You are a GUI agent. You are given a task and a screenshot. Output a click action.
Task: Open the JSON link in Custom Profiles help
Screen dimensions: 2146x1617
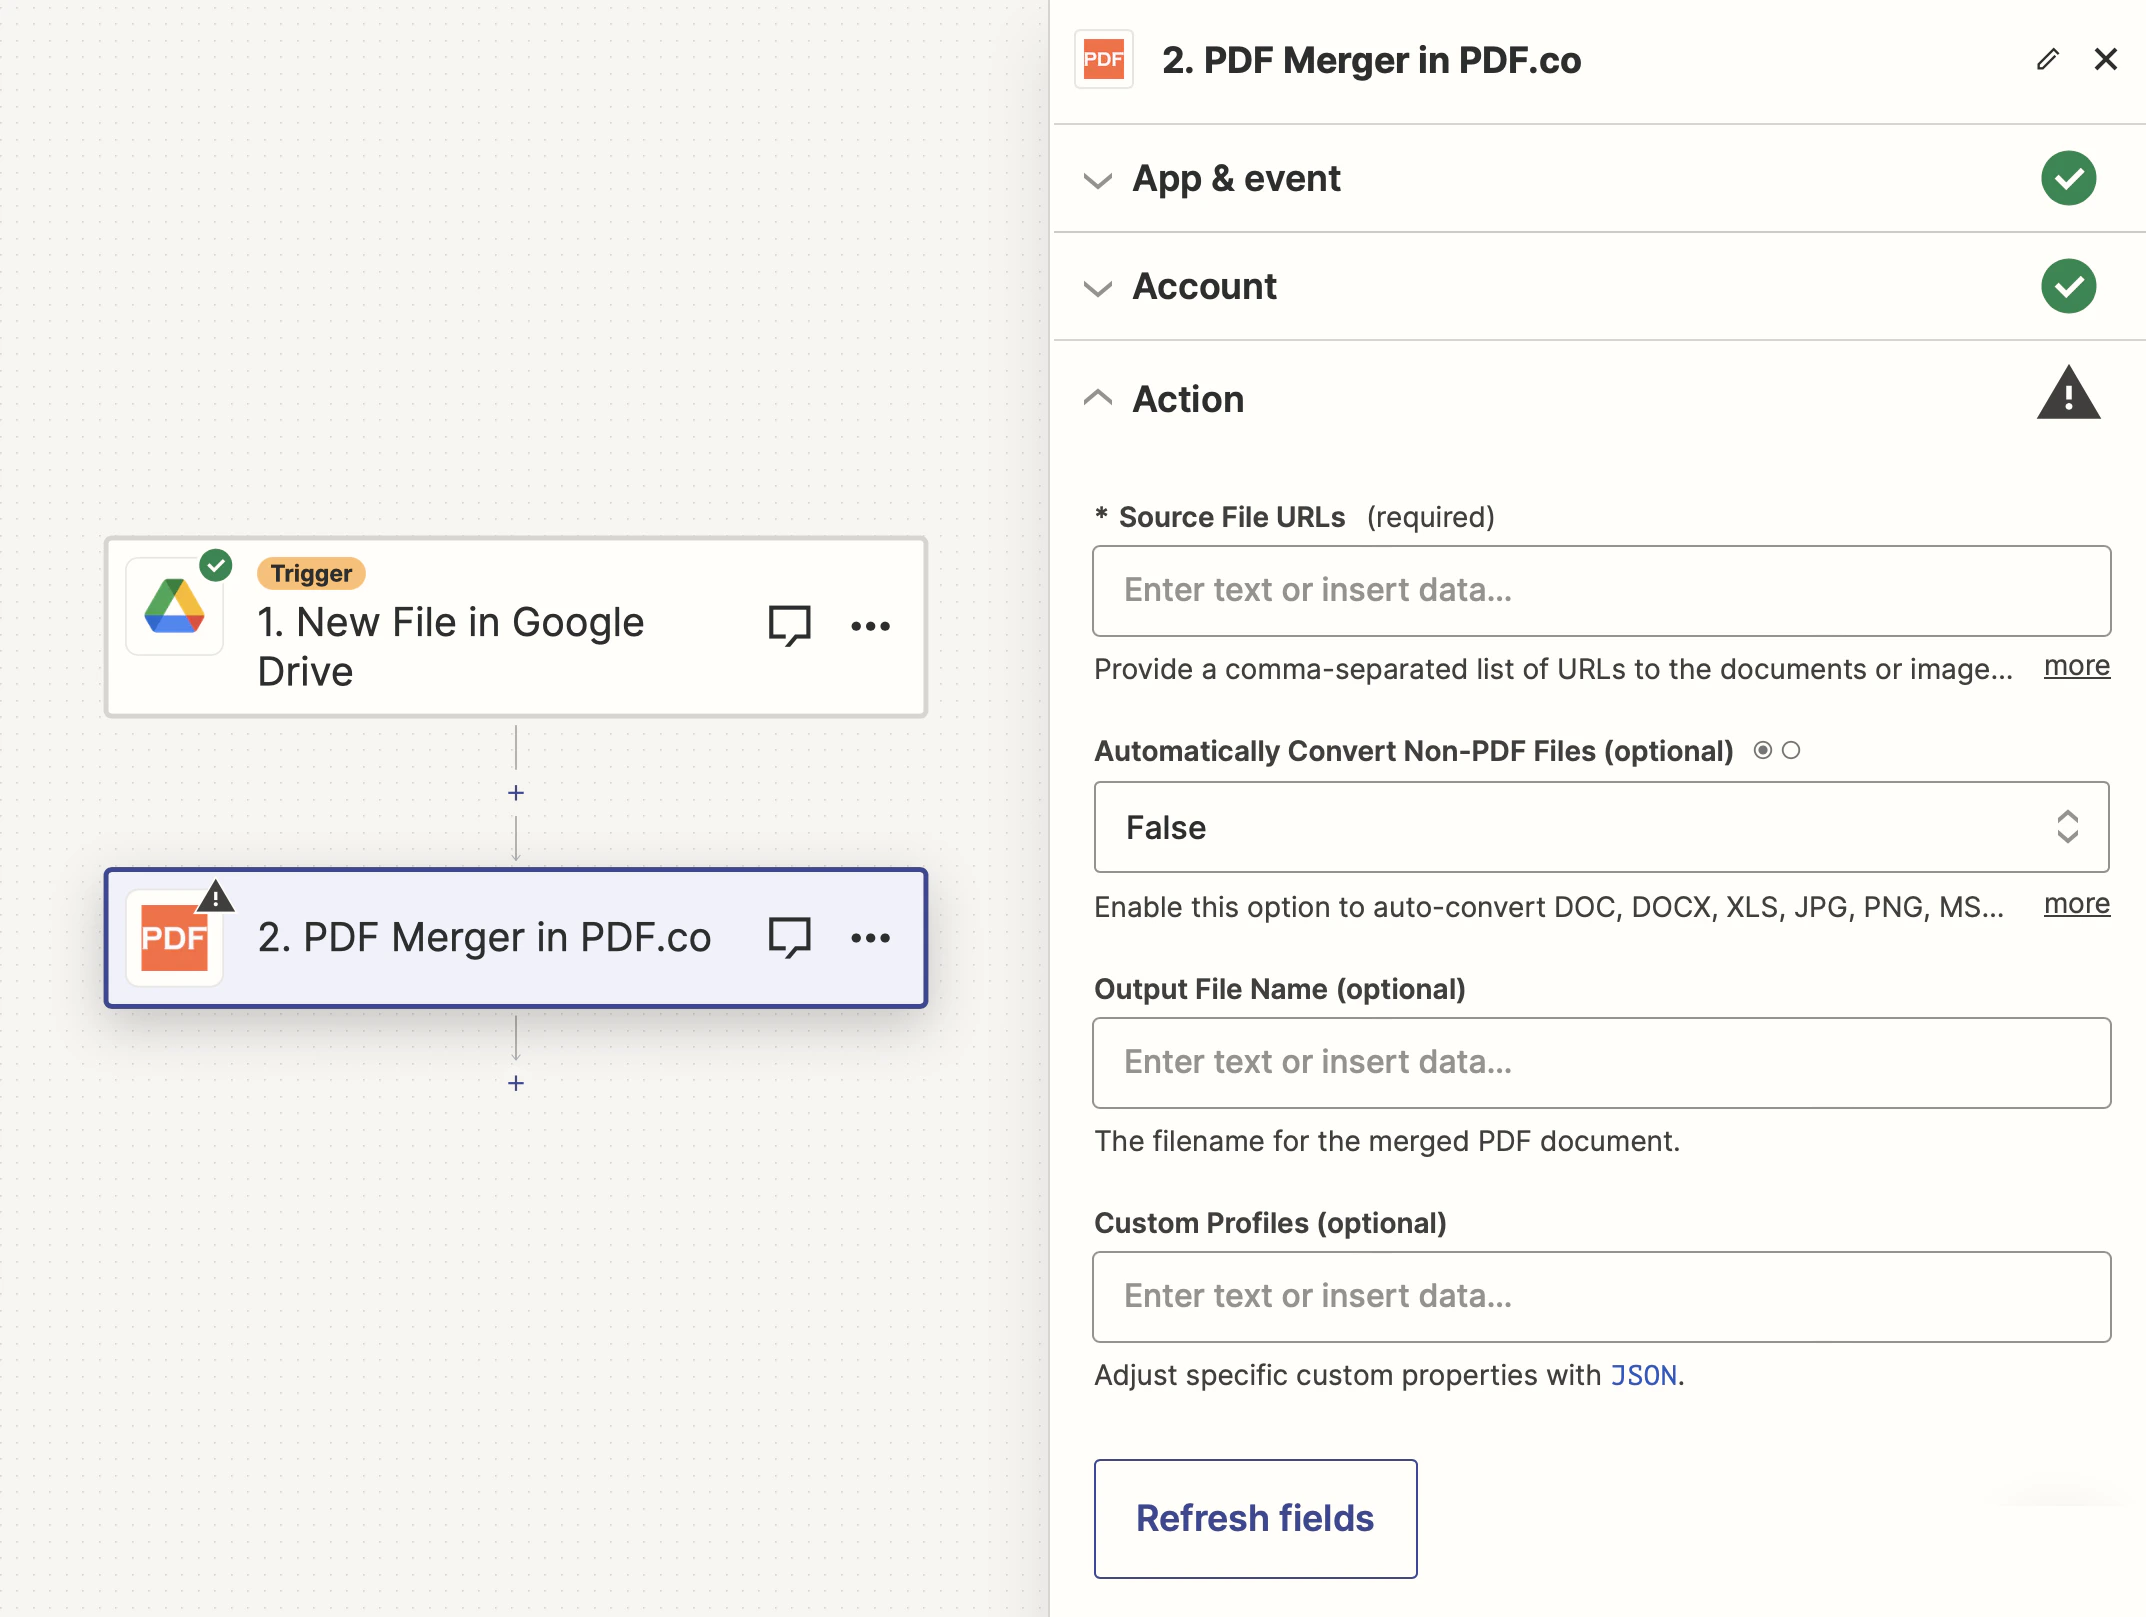pos(1643,1376)
